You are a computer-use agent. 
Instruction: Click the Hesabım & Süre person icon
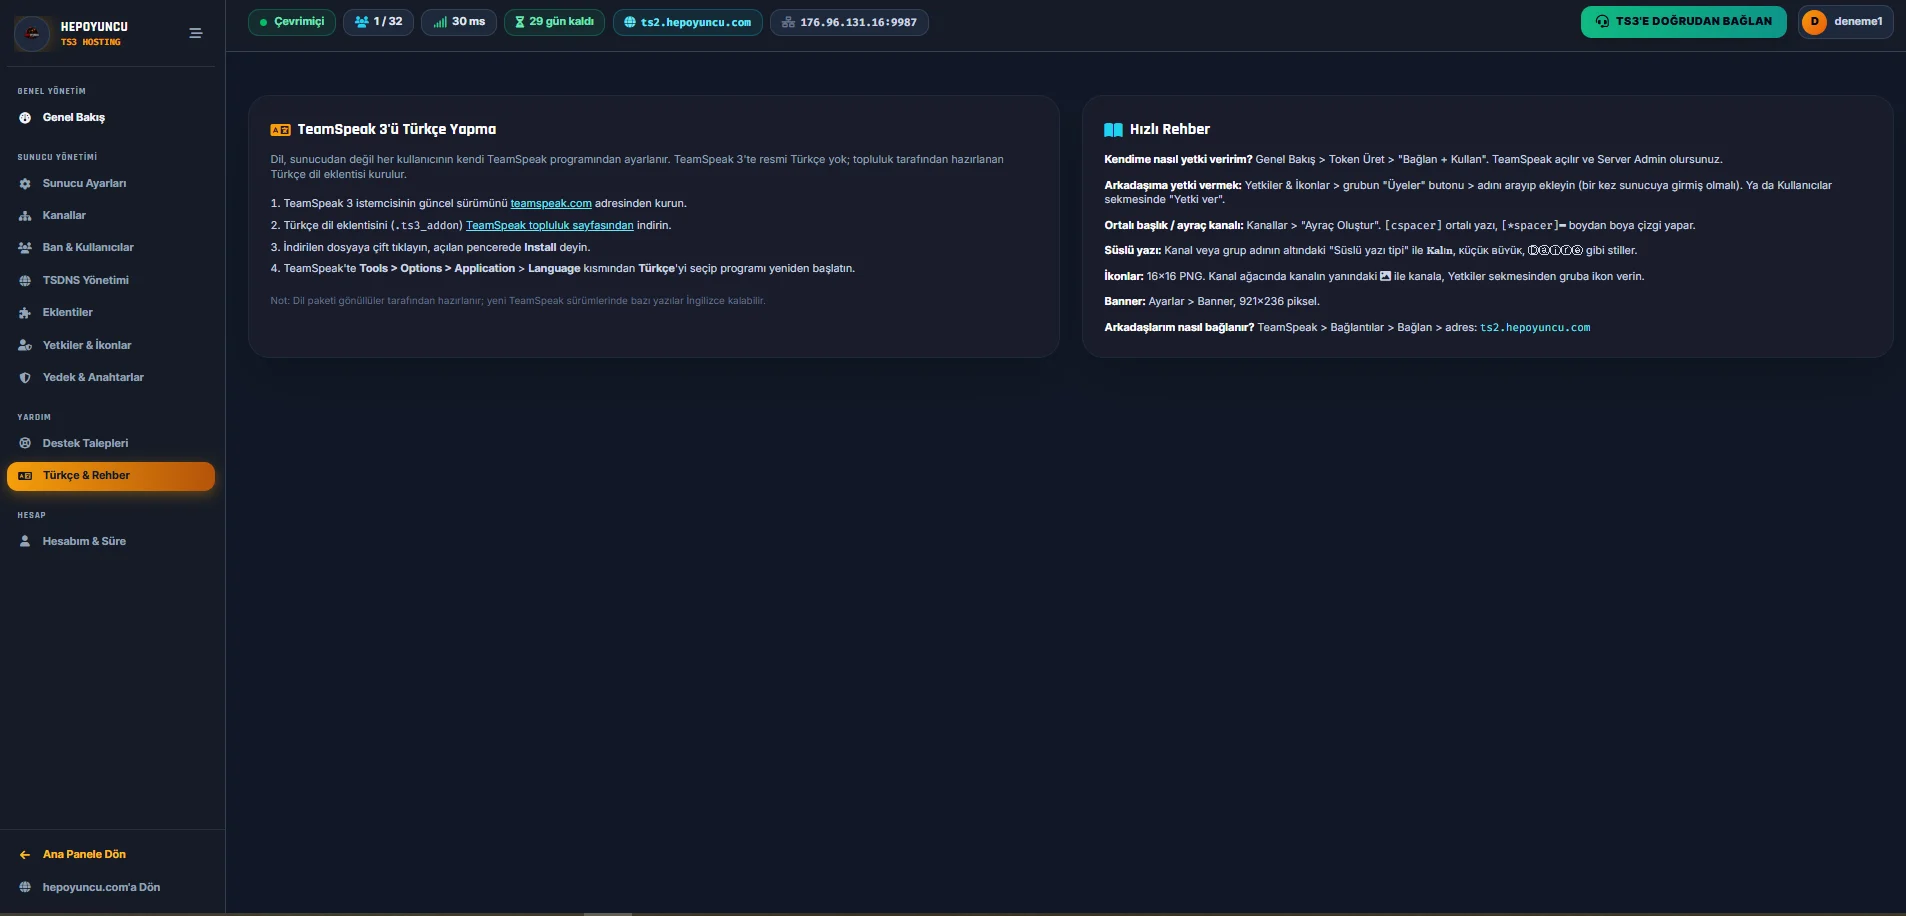click(x=25, y=542)
